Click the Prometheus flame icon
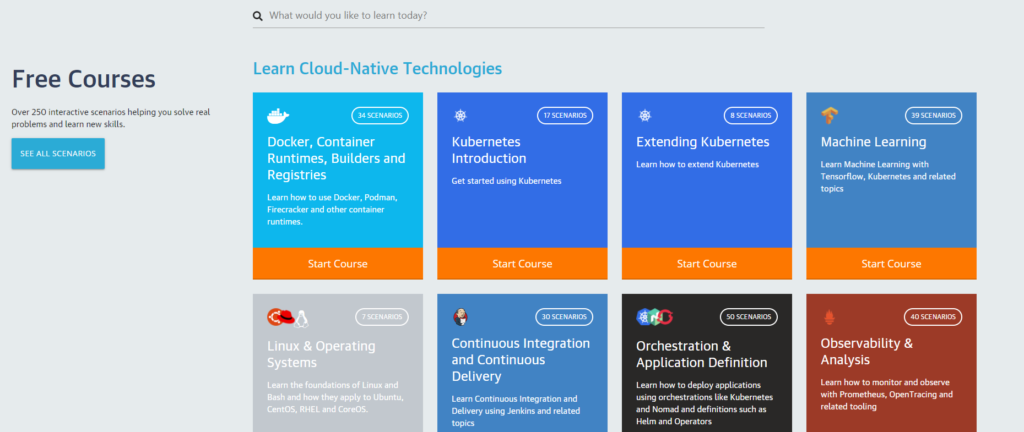This screenshot has width=1024, height=432. [829, 318]
